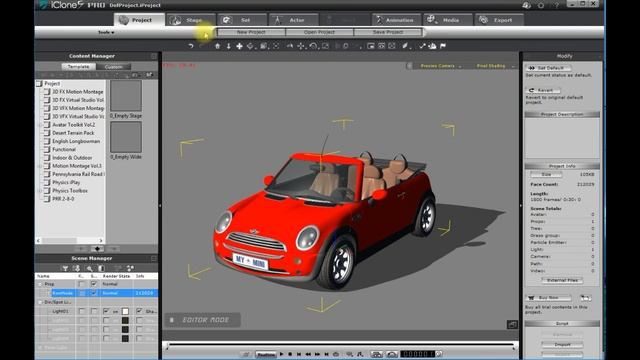This screenshot has width=640, height=360.
Task: Jump to the first frame button
Action: click(299, 354)
